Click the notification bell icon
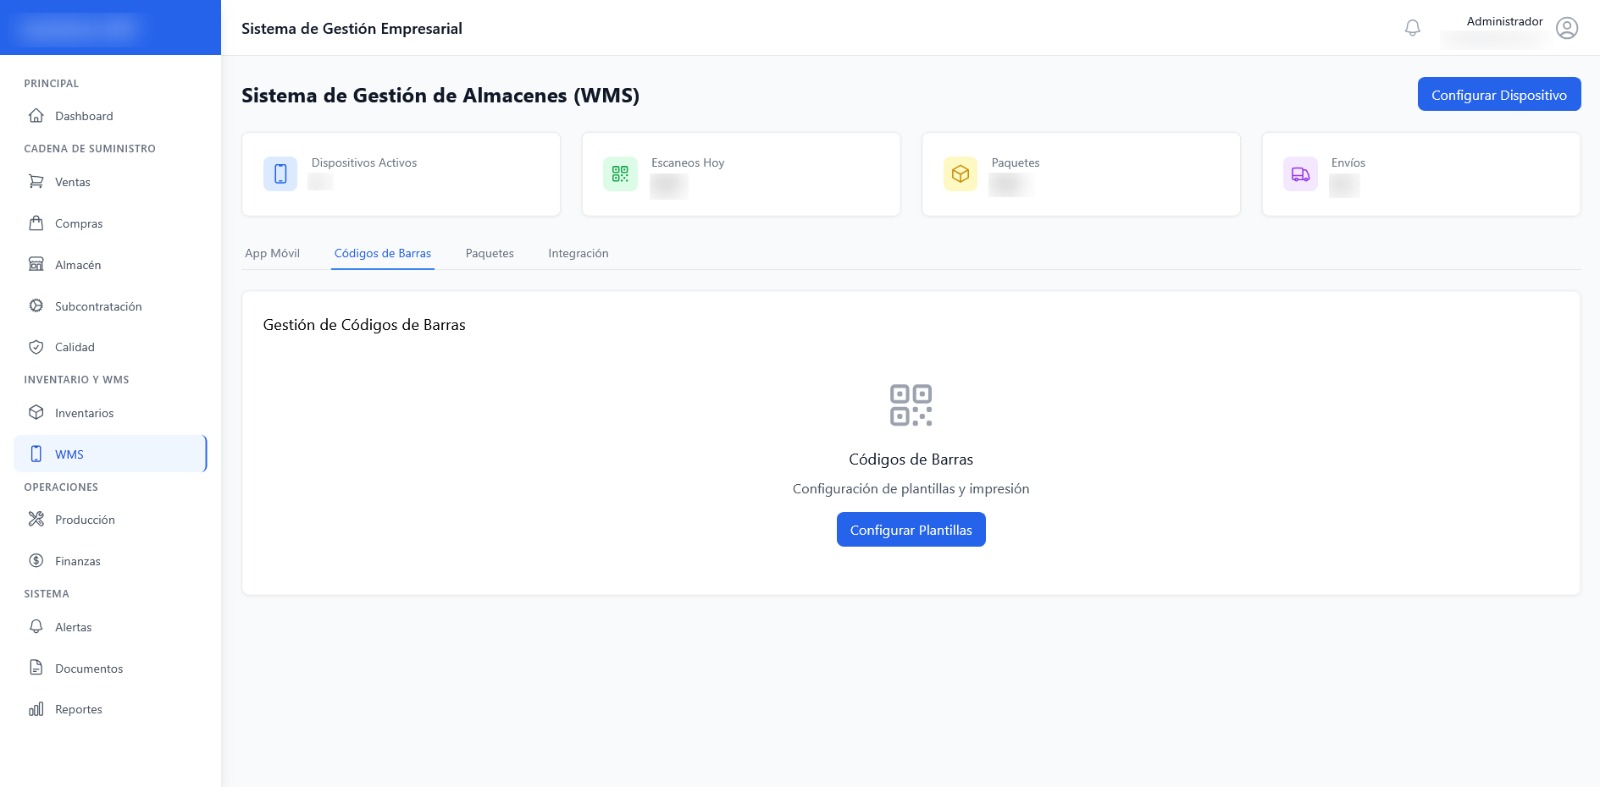 (1412, 28)
